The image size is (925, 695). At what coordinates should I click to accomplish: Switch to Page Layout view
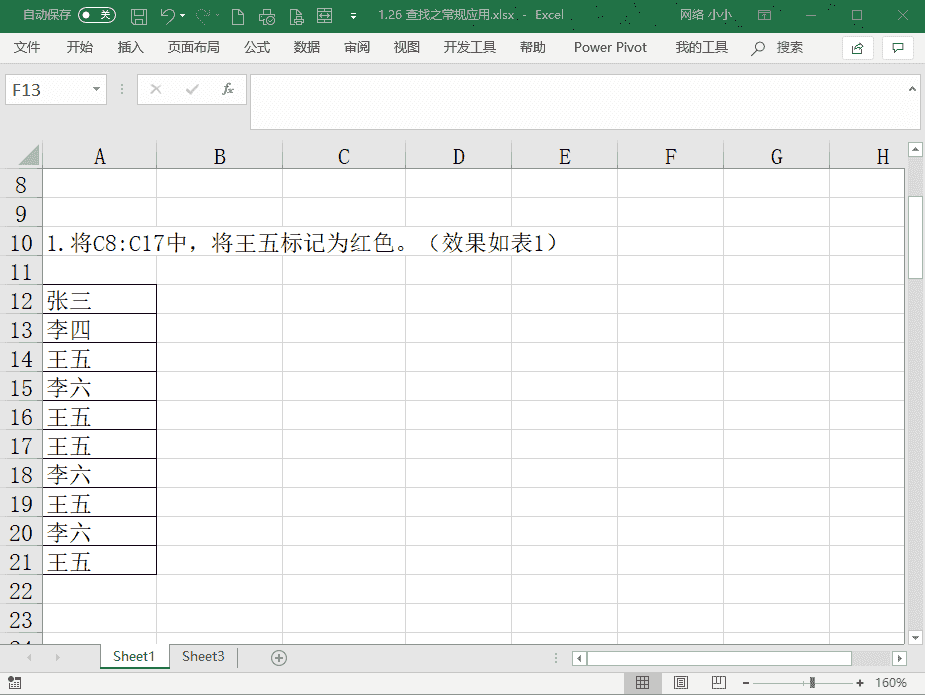click(x=680, y=683)
